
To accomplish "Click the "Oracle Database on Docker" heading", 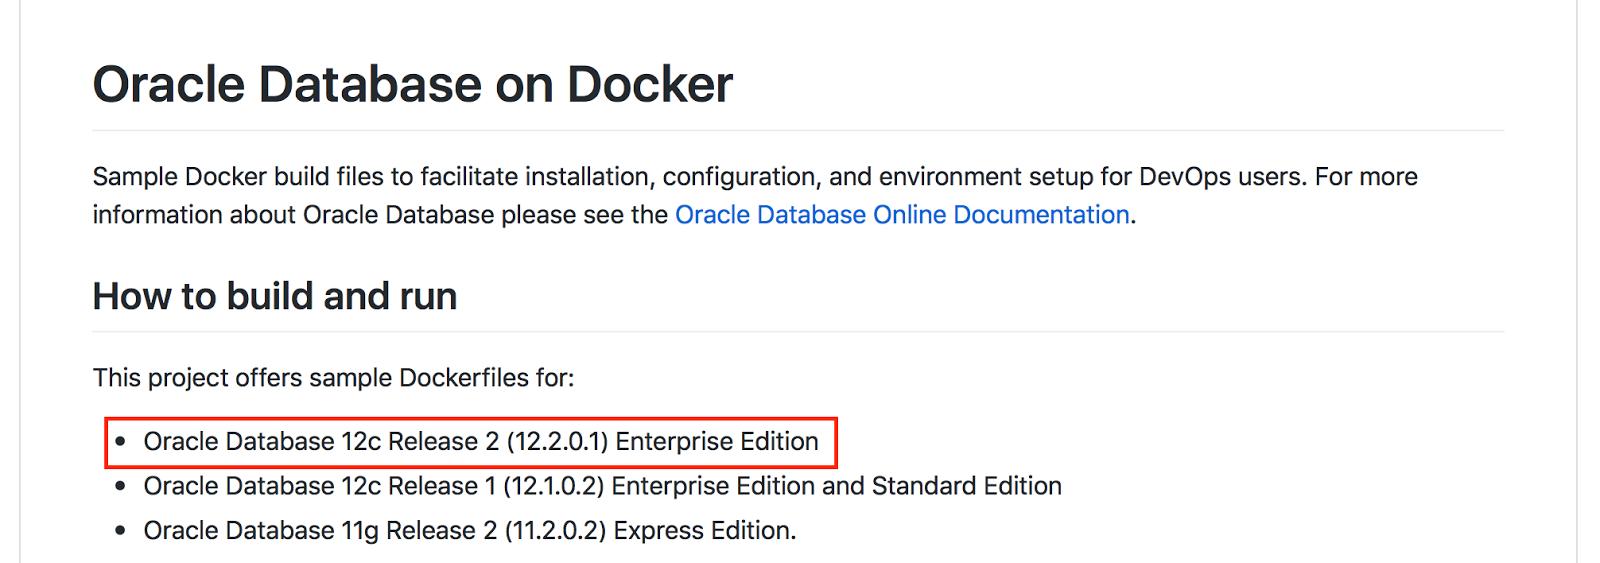I will (x=412, y=85).
